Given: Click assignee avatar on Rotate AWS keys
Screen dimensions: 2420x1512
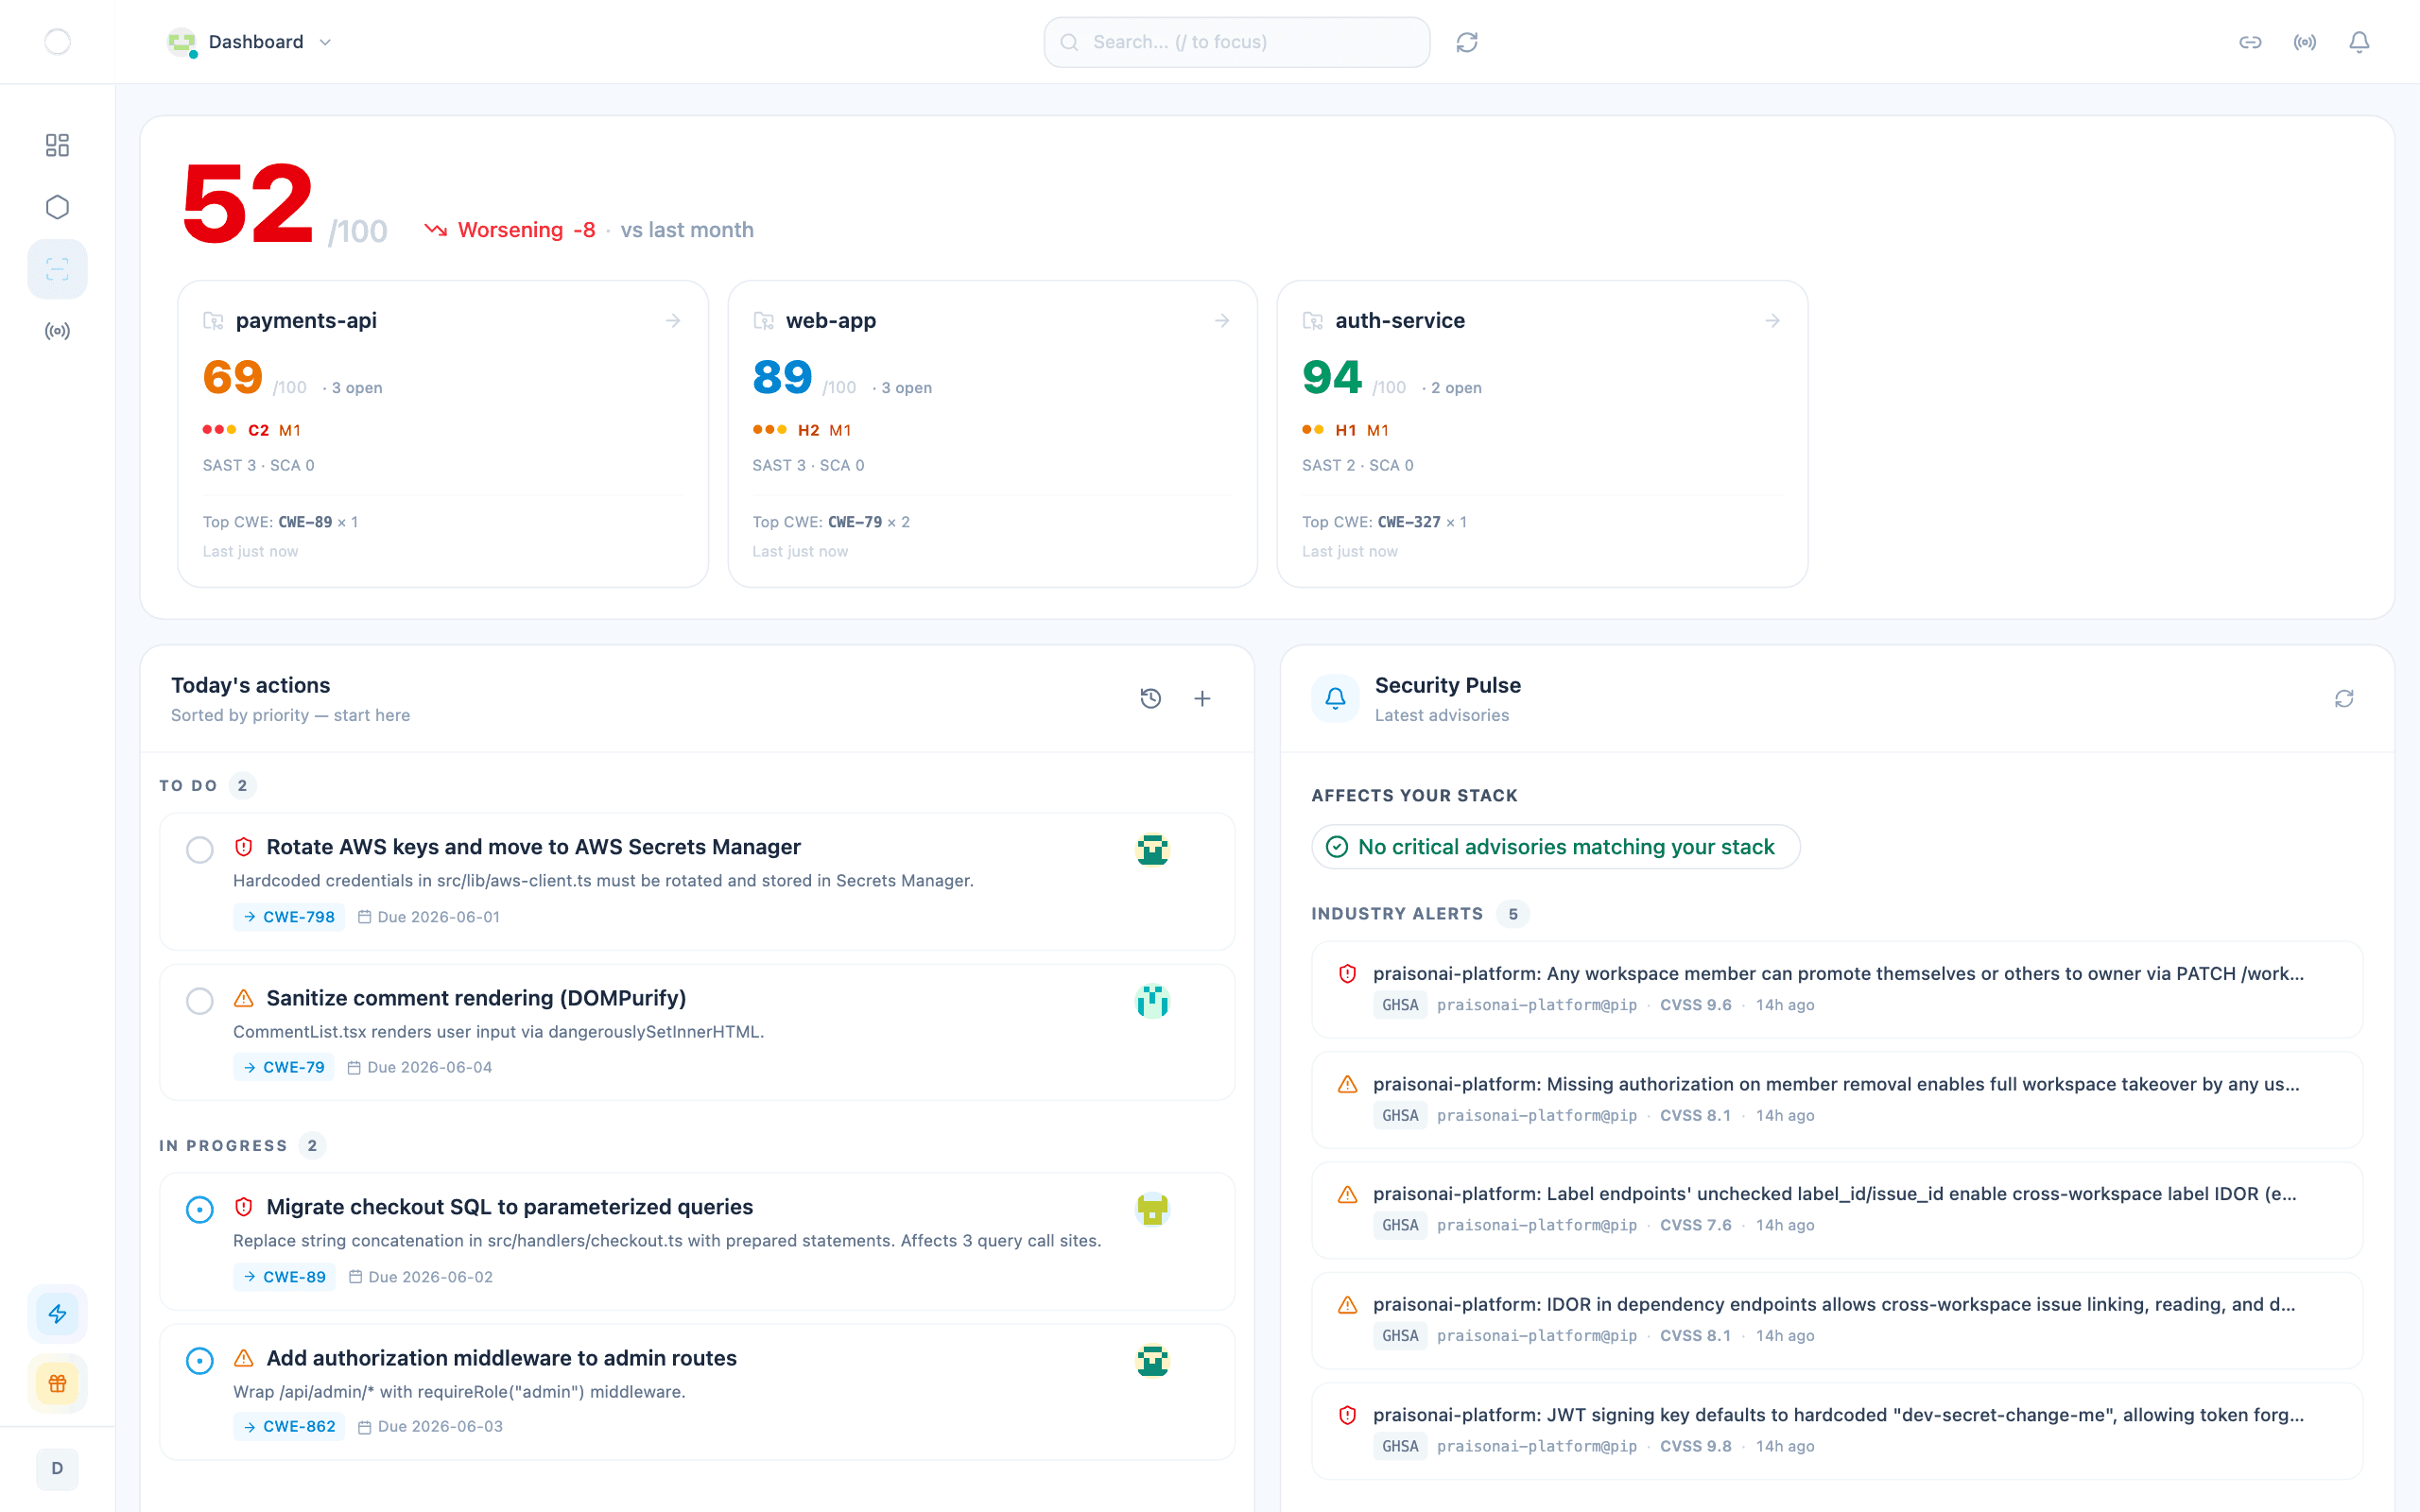Looking at the screenshot, I should click(x=1152, y=849).
